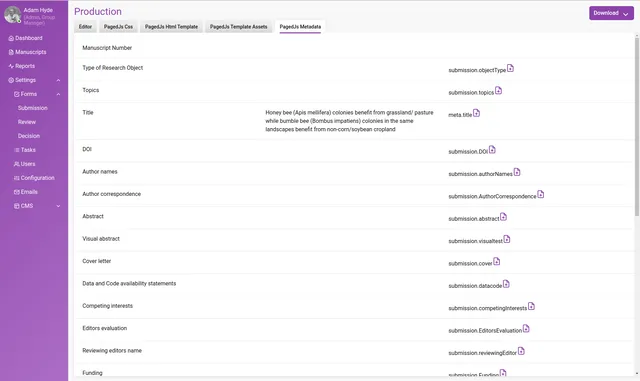Collapse the Forms submenu chevron
Viewport: 640px width, 381px height.
pos(58,94)
